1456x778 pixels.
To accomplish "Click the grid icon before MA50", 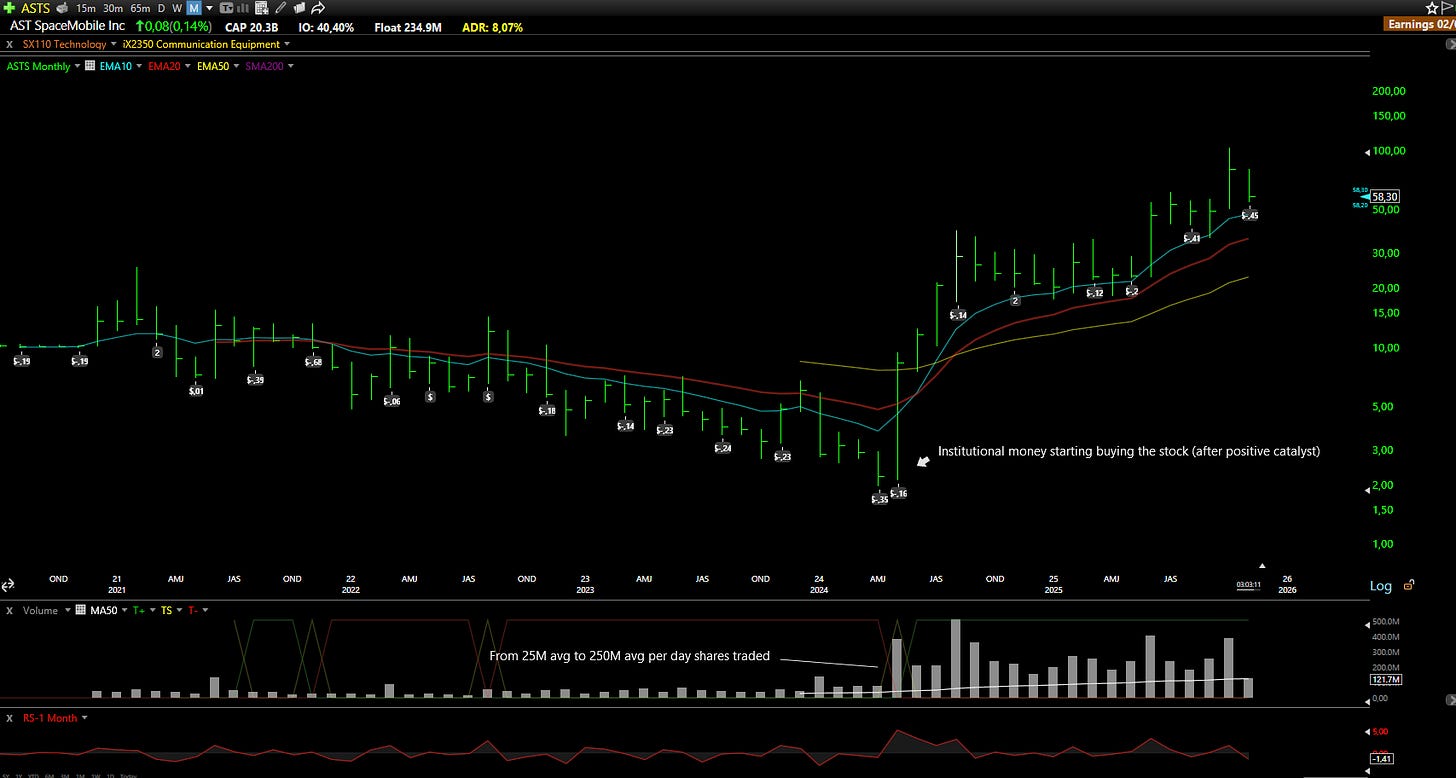I will pos(80,610).
